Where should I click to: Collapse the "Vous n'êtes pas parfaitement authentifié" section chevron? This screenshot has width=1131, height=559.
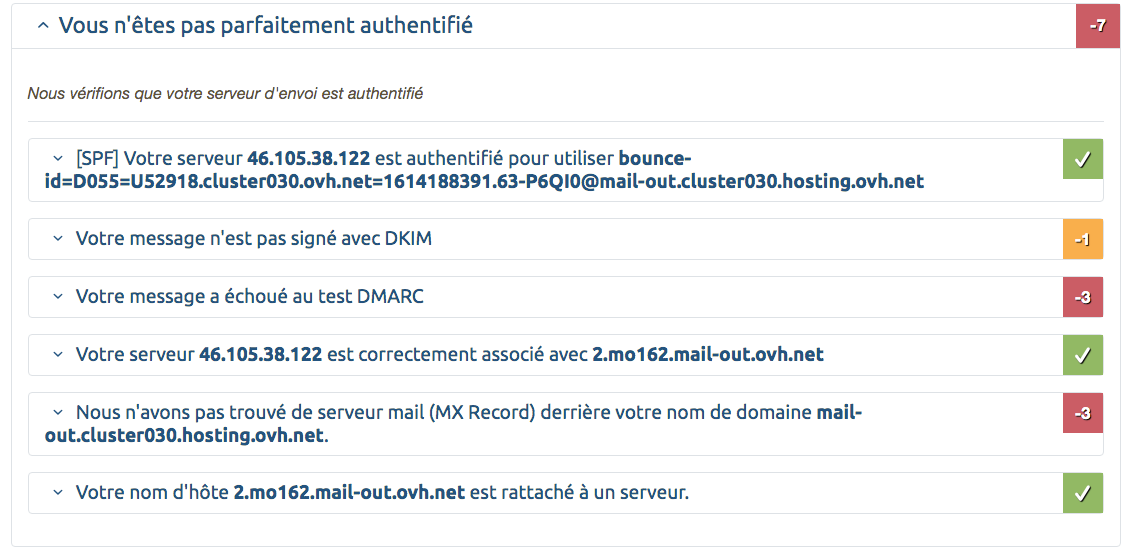pos(43,27)
